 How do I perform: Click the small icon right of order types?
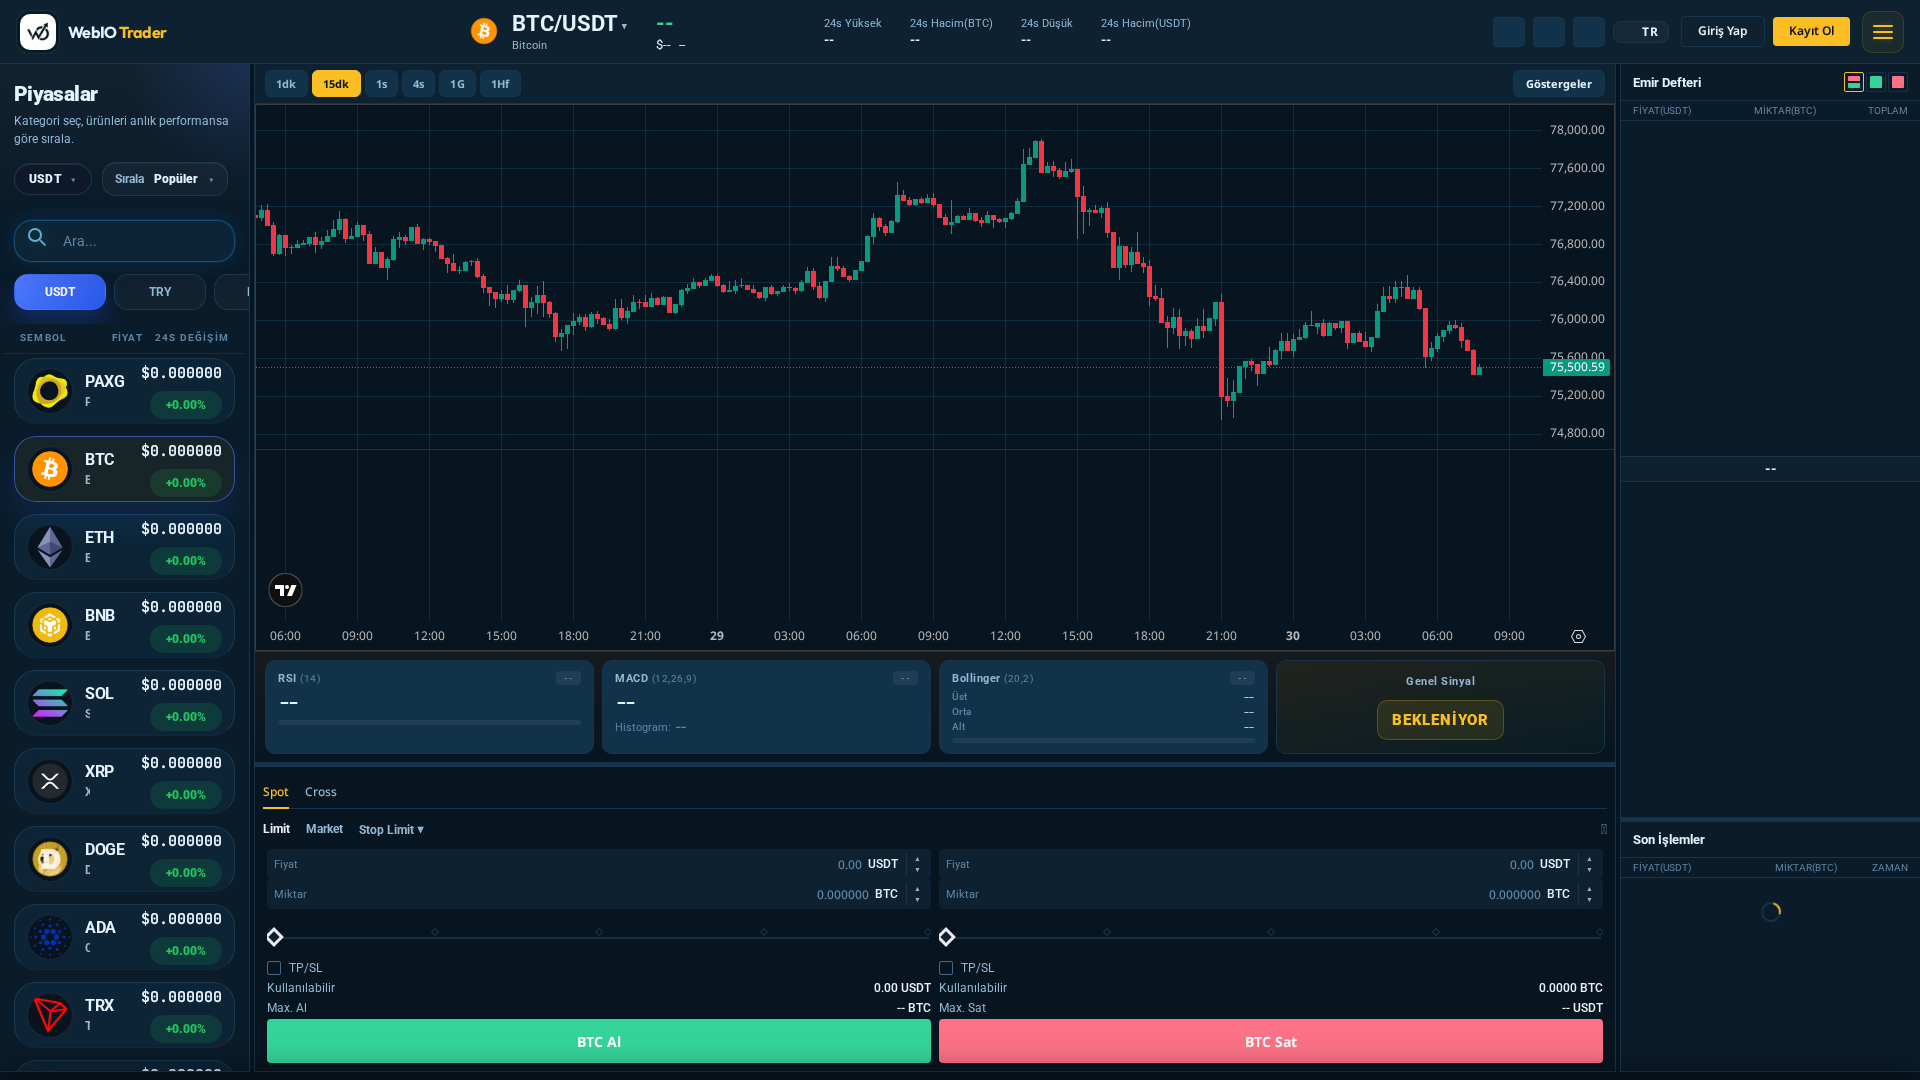[1604, 829]
